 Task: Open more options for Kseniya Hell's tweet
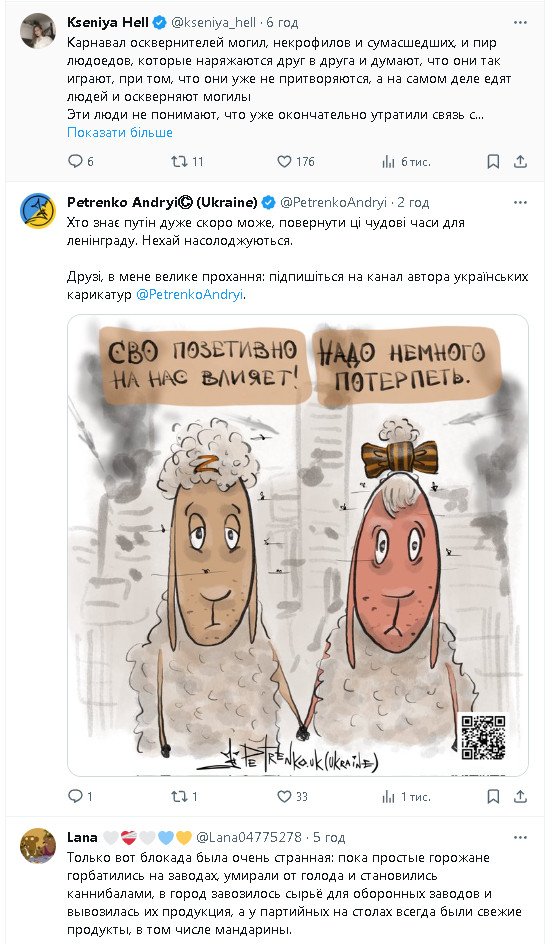click(521, 23)
